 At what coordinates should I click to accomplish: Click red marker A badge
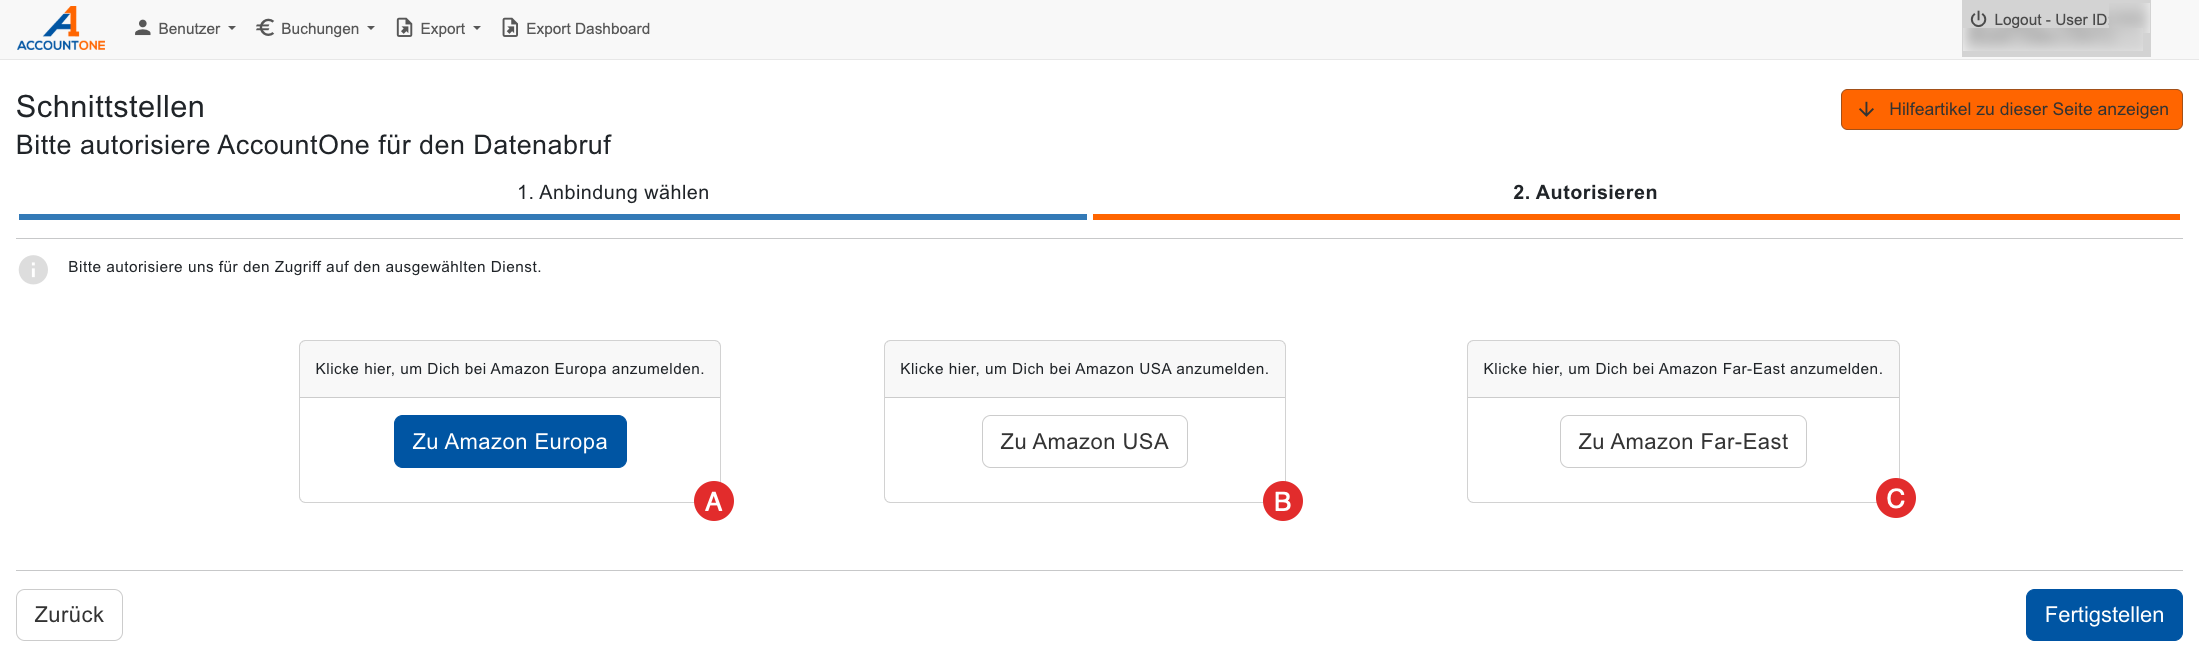(714, 501)
